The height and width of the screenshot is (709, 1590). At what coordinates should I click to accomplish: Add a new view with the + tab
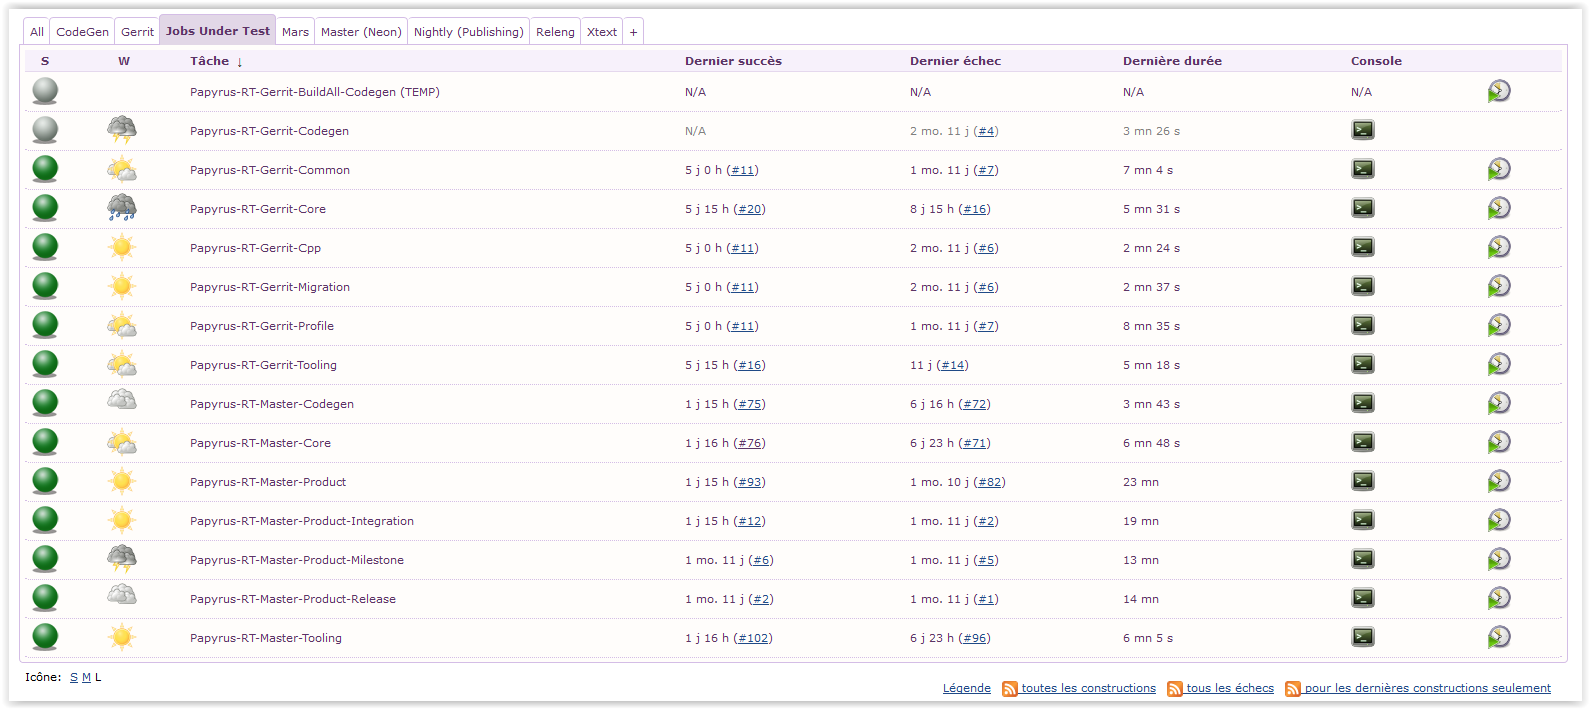click(633, 32)
